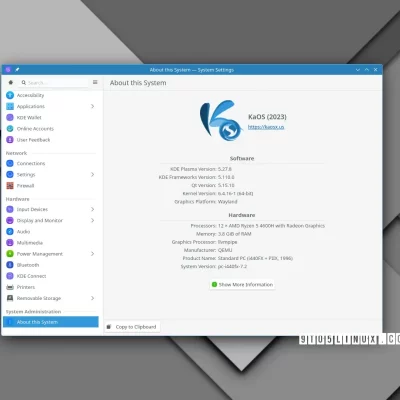Click the System Version value pc-i440fx-7.2
The height and width of the screenshot is (400, 400).
[x=232, y=266]
